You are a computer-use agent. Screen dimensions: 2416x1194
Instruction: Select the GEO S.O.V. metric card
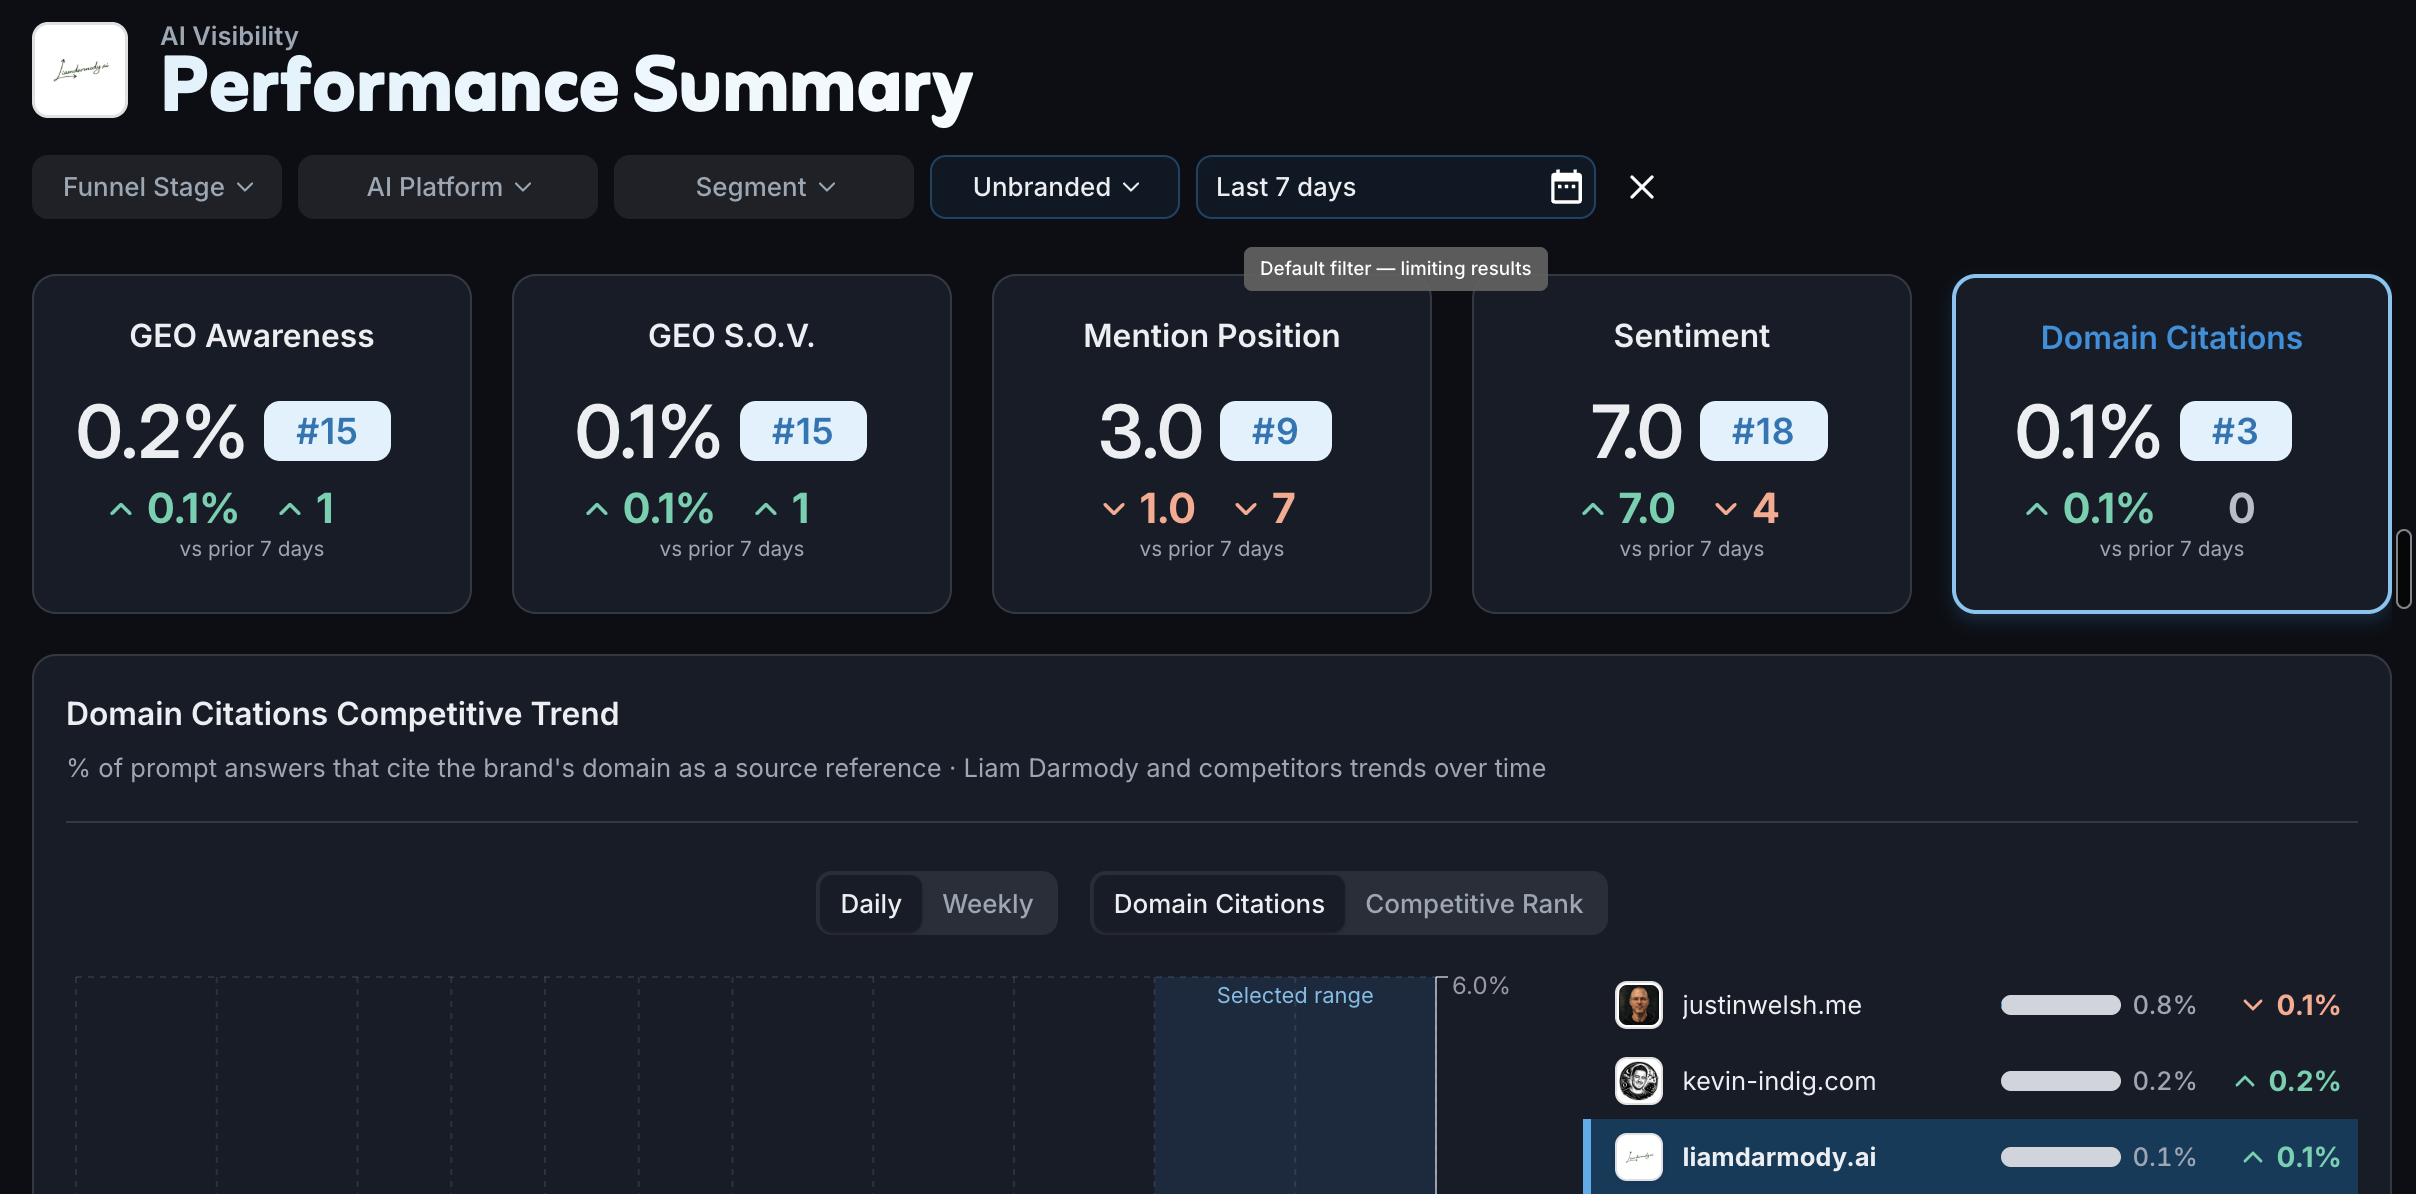732,444
